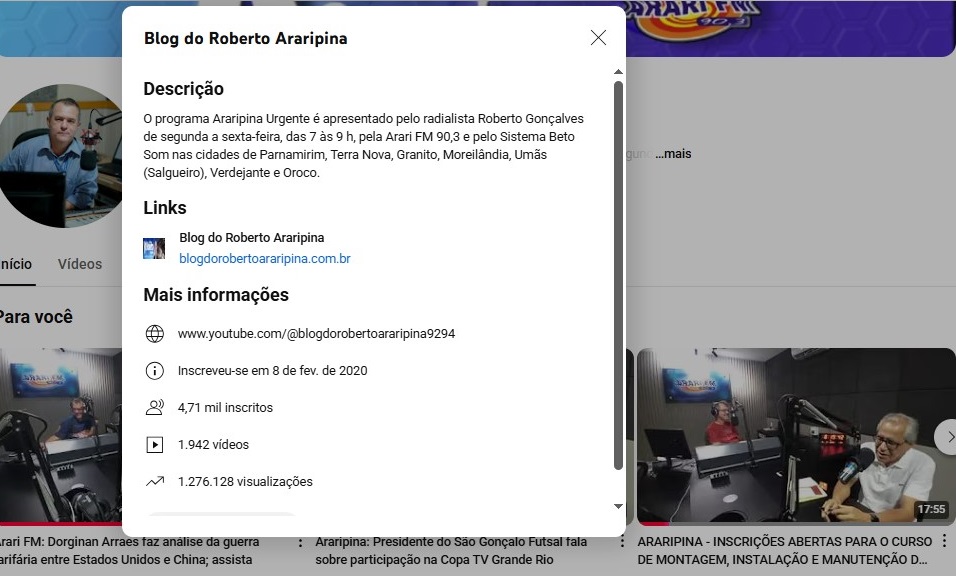
Task: Click the 1.276.128 visualizações text
Action: [245, 482]
